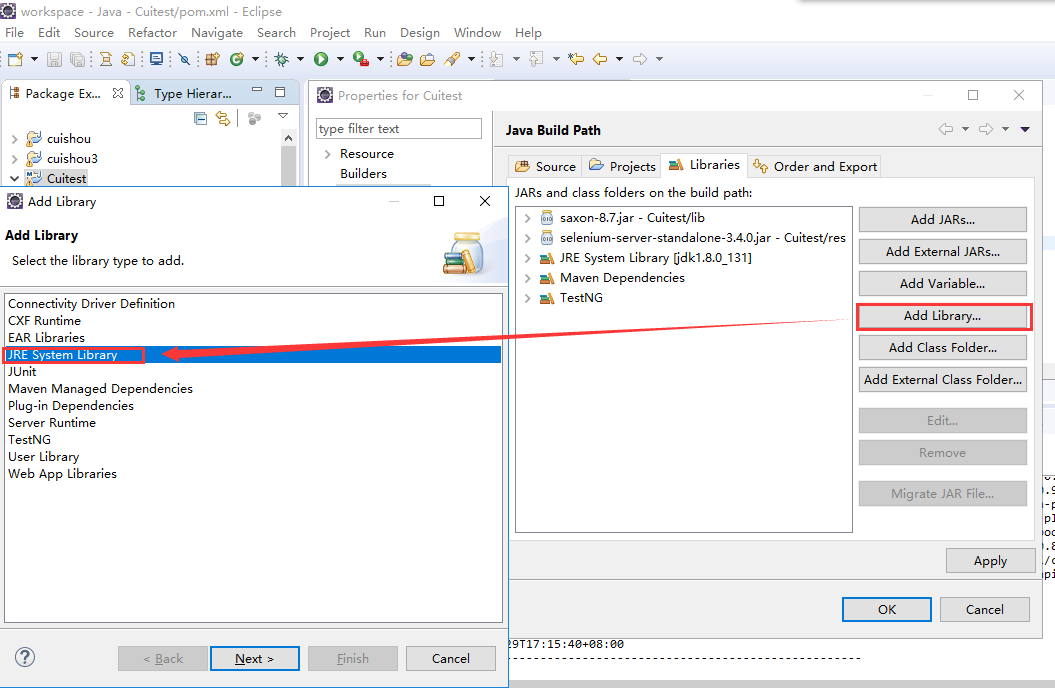
Task: Click the Open Type toolbar icon
Action: click(404, 59)
